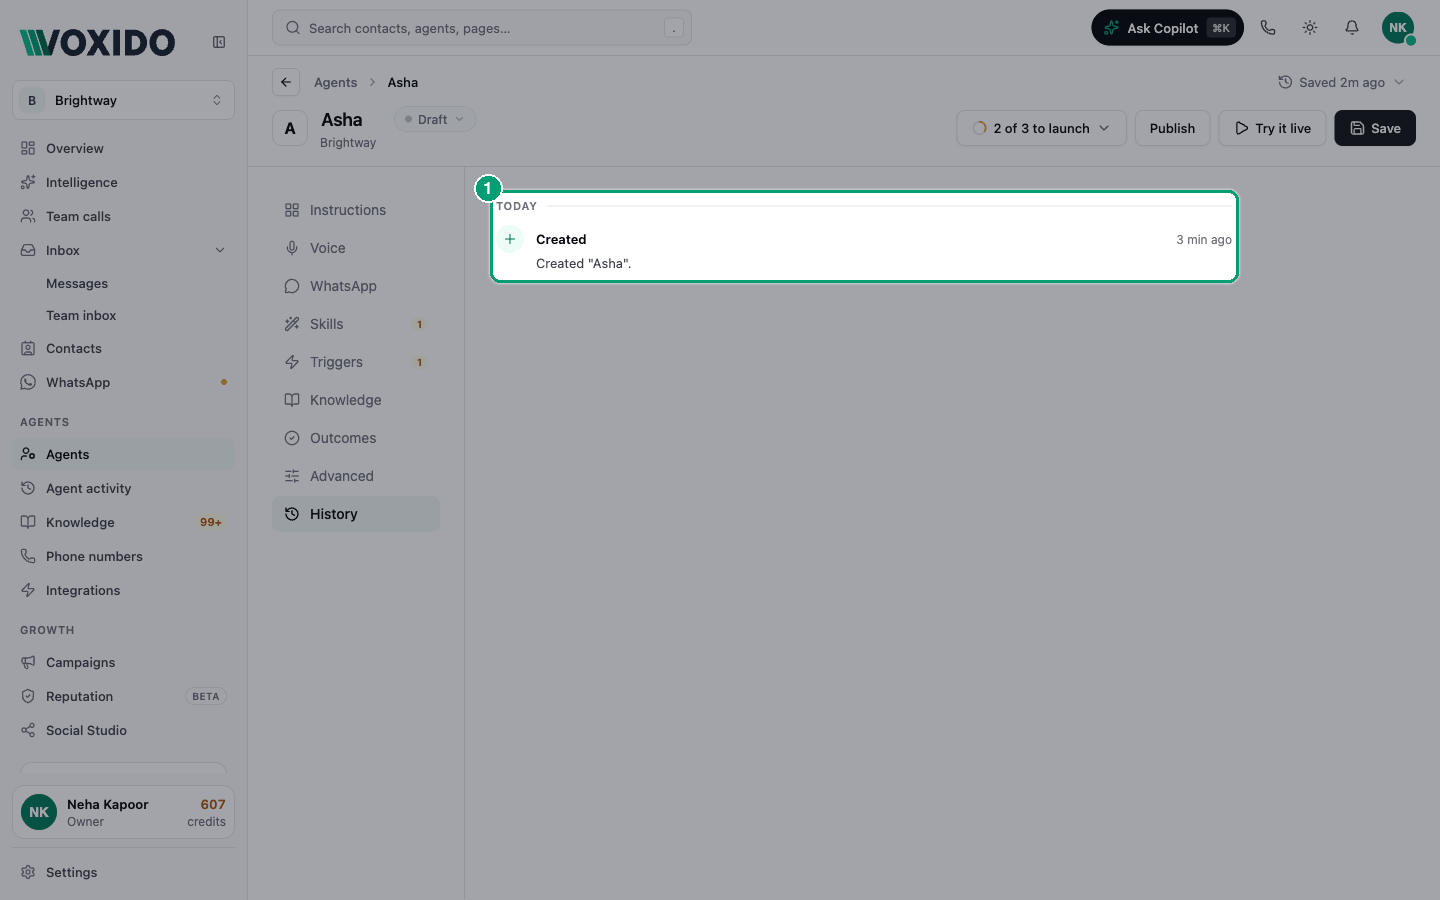The image size is (1440, 900).
Task: Open Advanced settings tab
Action: click(x=356, y=476)
